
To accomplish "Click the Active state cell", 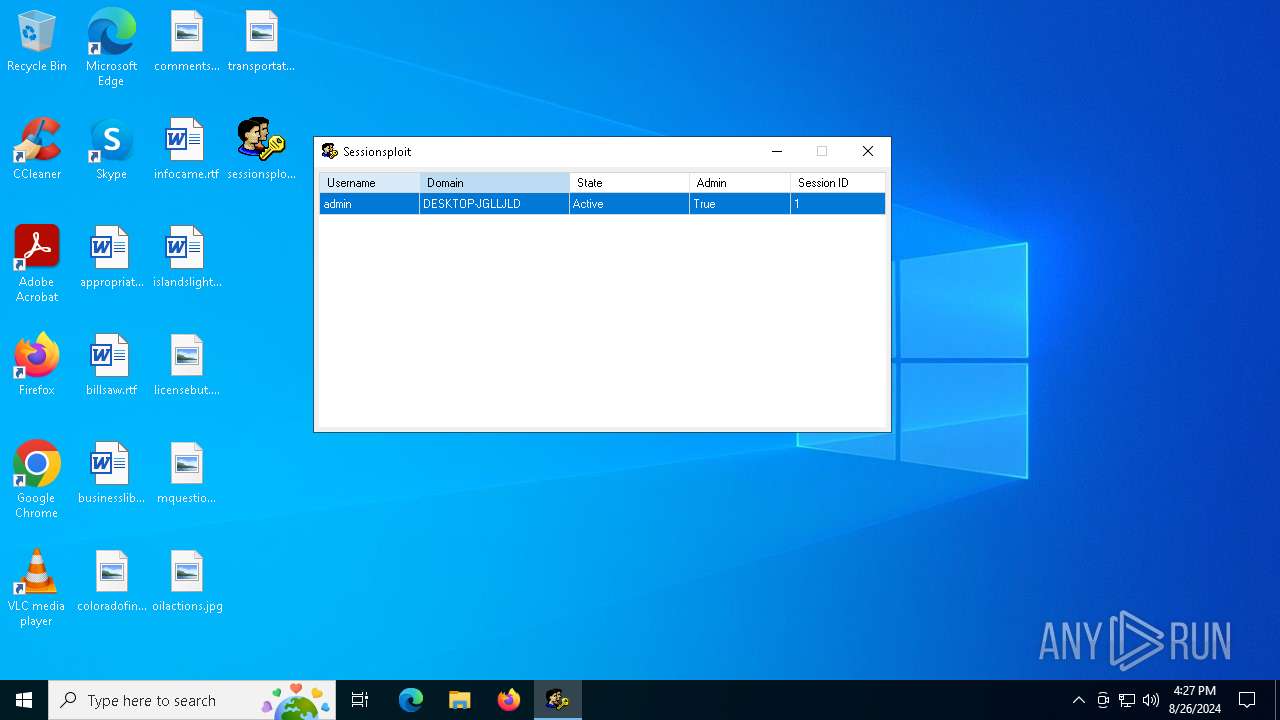I will click(630, 204).
